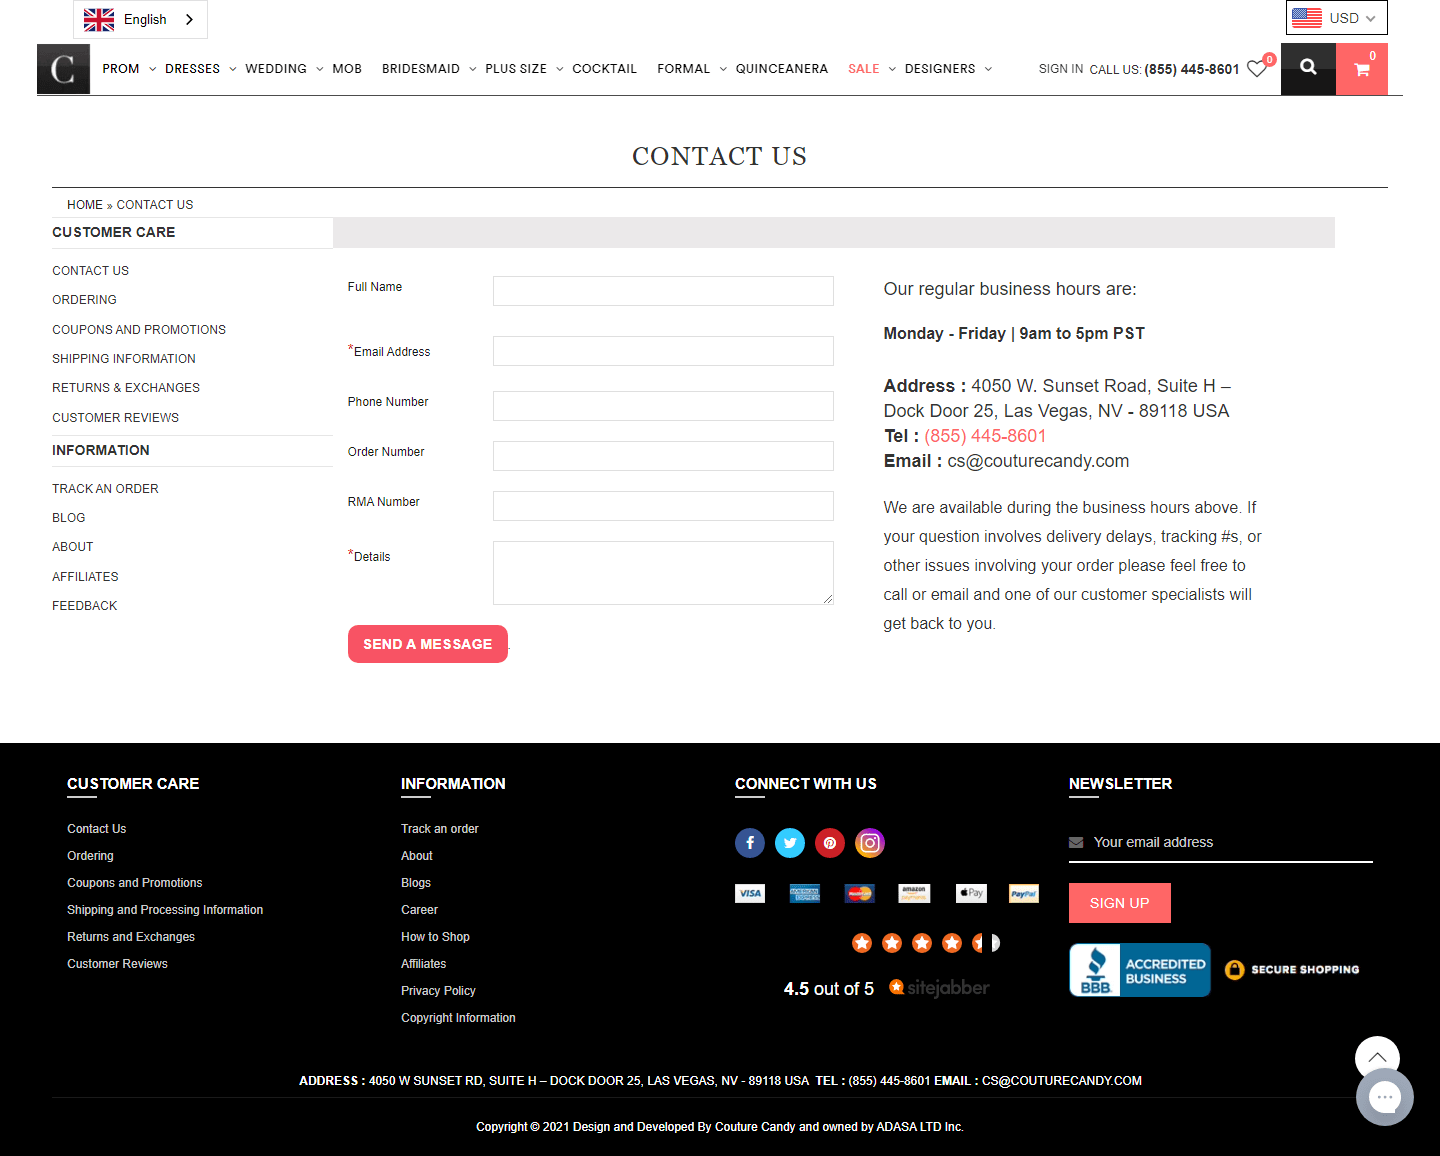Visit the Privacy Policy footer link

point(438,990)
